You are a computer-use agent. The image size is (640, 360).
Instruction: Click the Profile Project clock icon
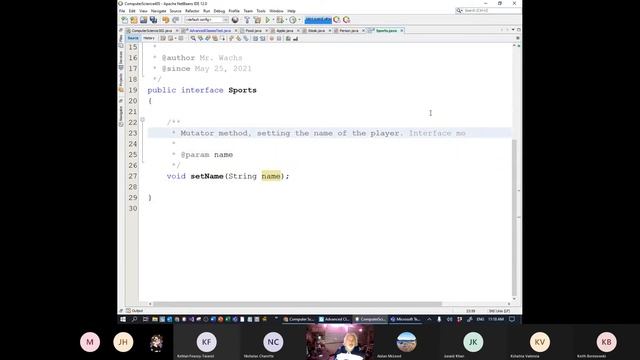[292, 20]
